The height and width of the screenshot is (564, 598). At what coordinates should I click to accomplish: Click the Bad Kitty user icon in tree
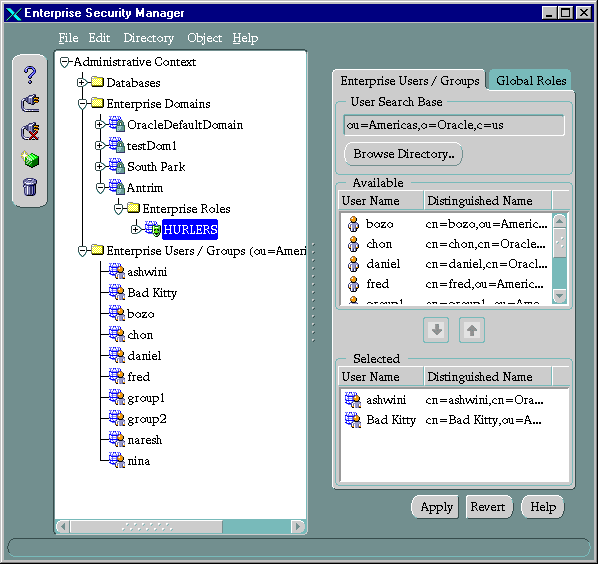point(117,292)
